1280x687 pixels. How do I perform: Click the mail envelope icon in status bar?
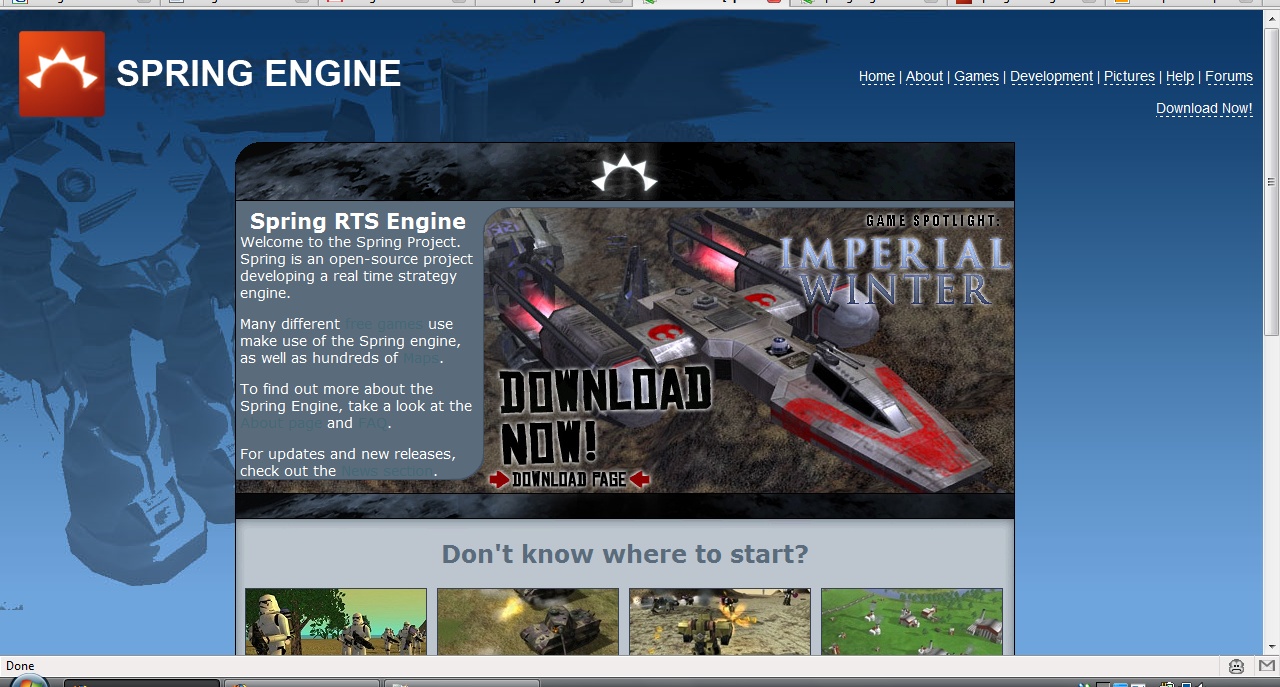pos(1266,666)
